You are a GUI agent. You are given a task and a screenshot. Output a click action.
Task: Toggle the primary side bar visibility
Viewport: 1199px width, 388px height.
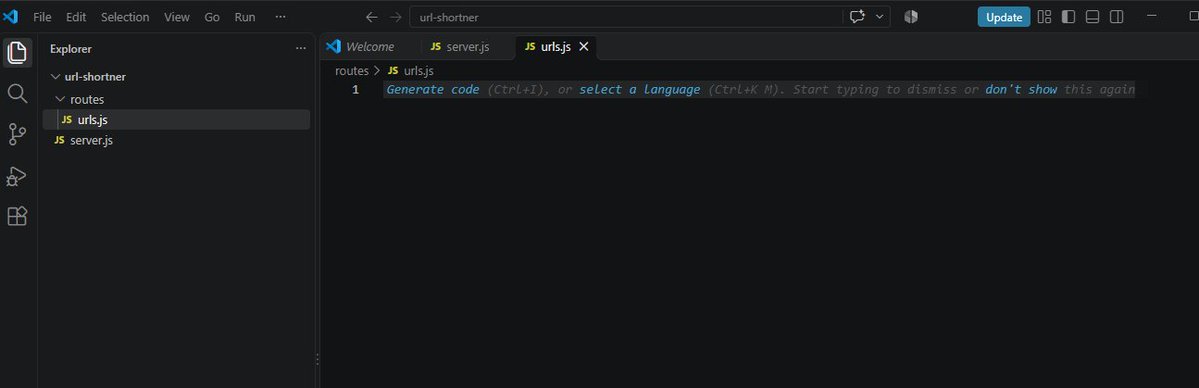(1069, 17)
